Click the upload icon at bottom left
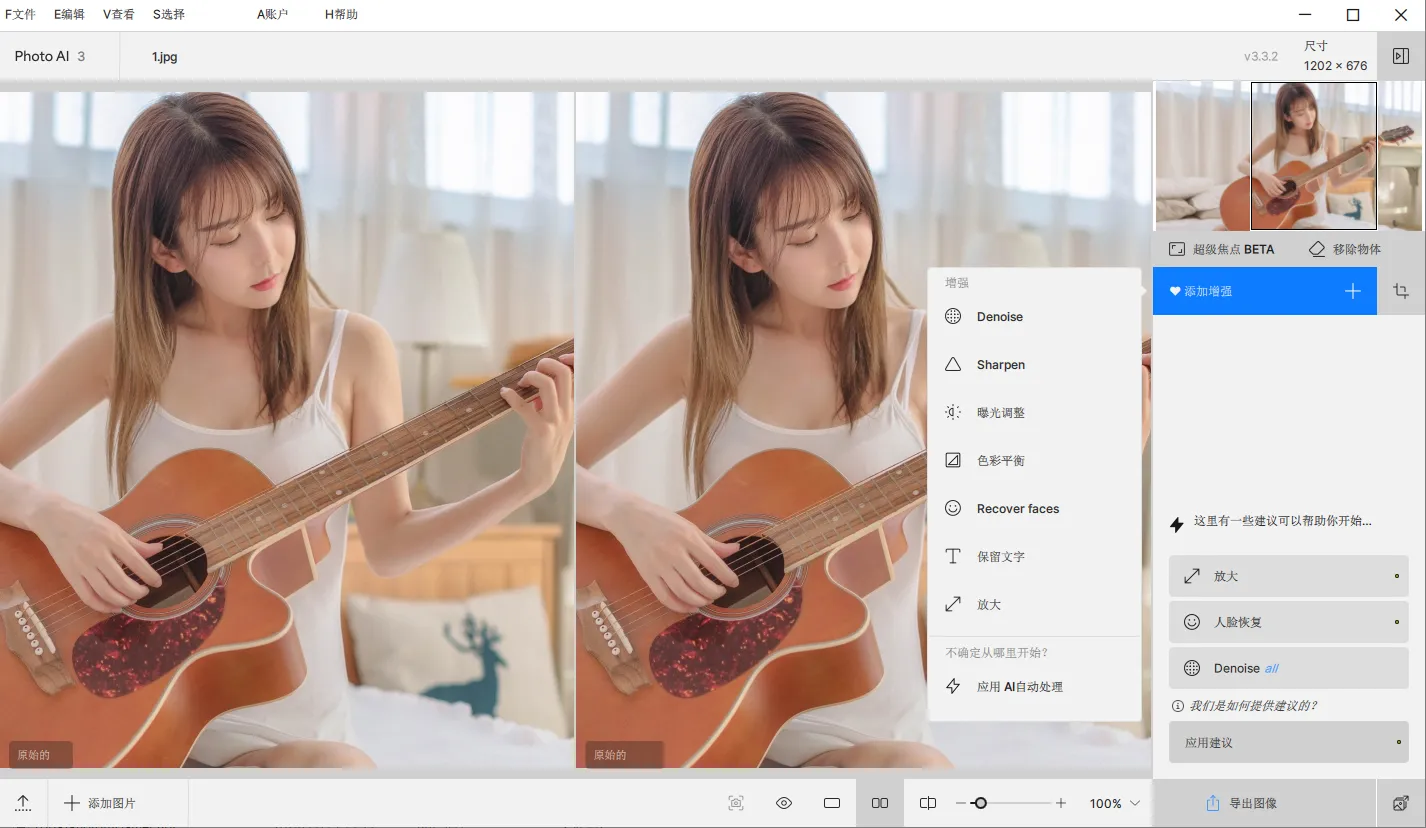Viewport: 1426px width, 828px height. coord(23,803)
